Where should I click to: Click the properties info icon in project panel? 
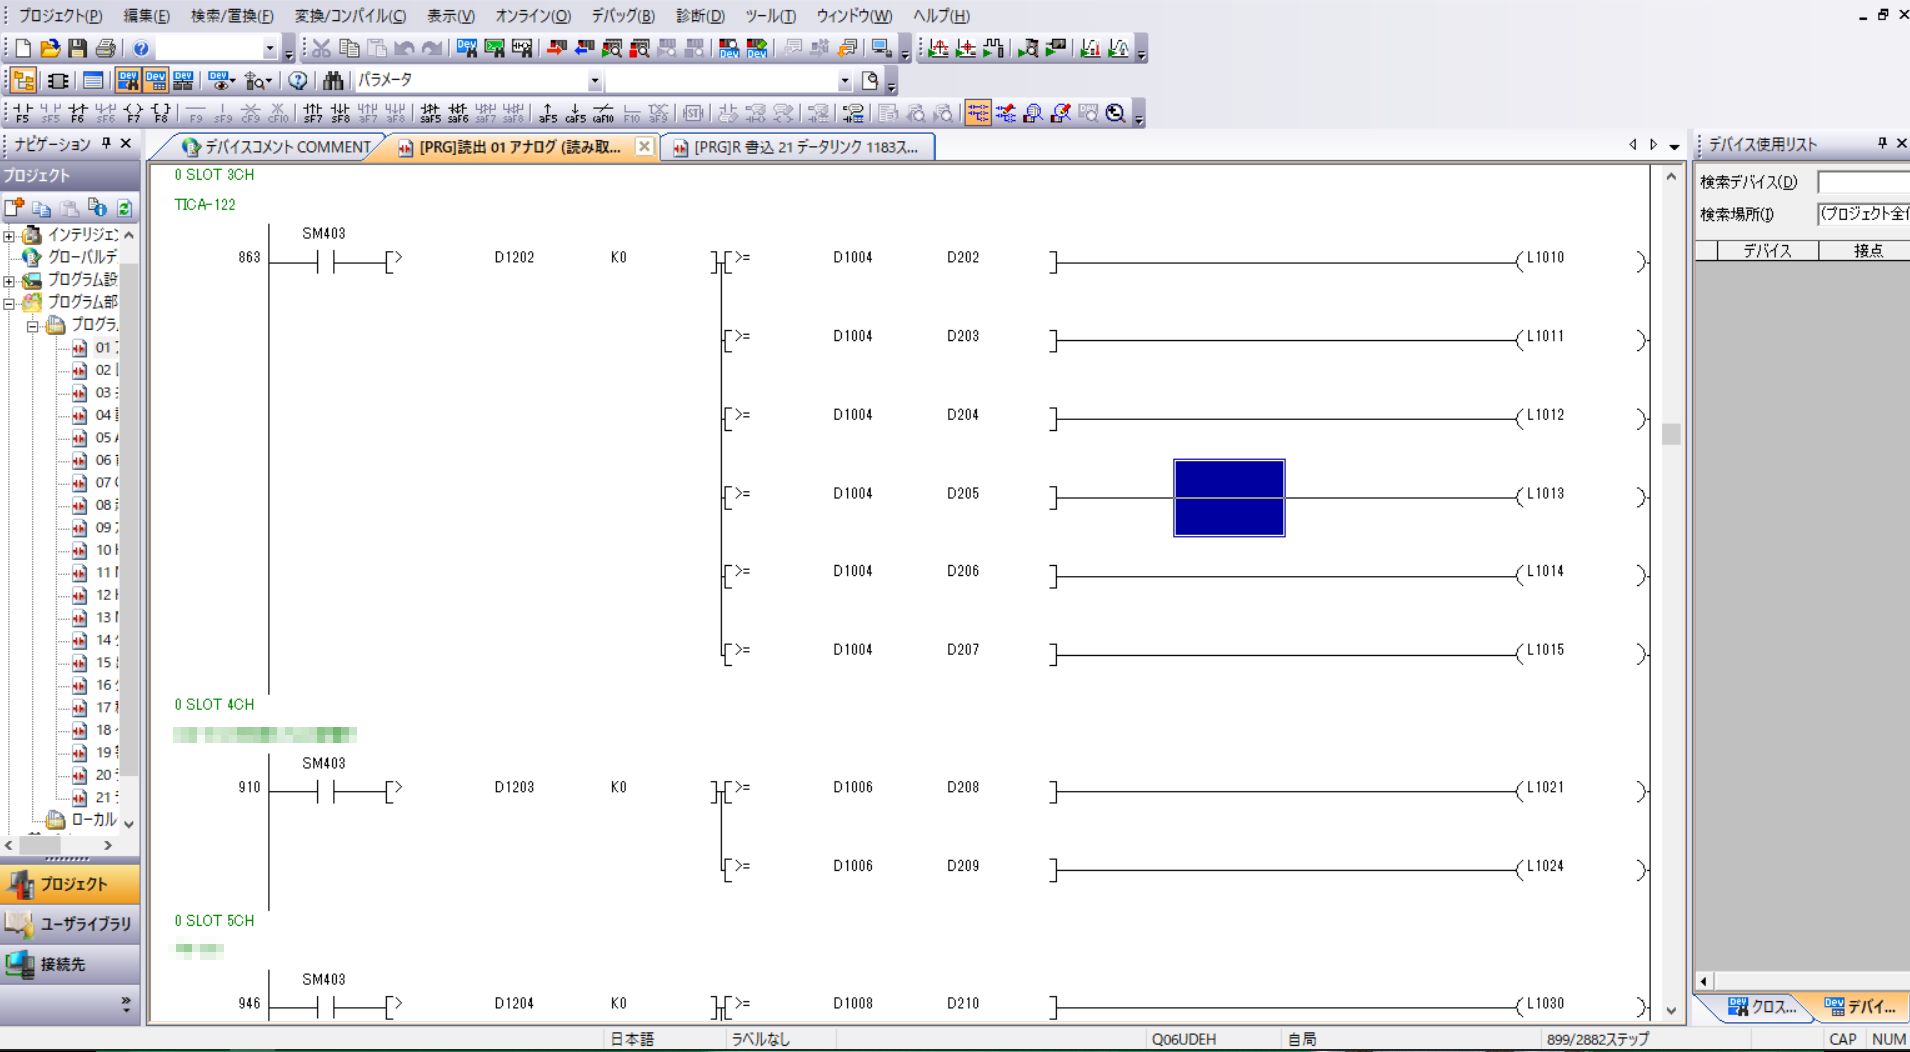pos(97,208)
